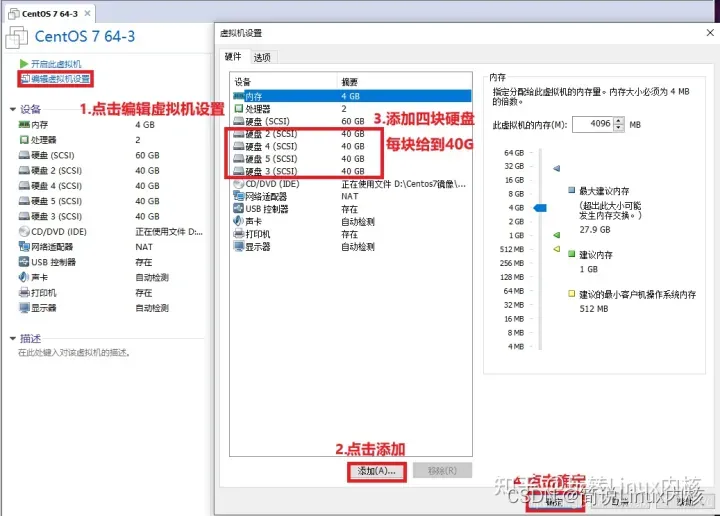Click the CD/DVD (IDE) icon in the dialog list
Image resolution: width=720 pixels, height=516 pixels.
click(238, 184)
